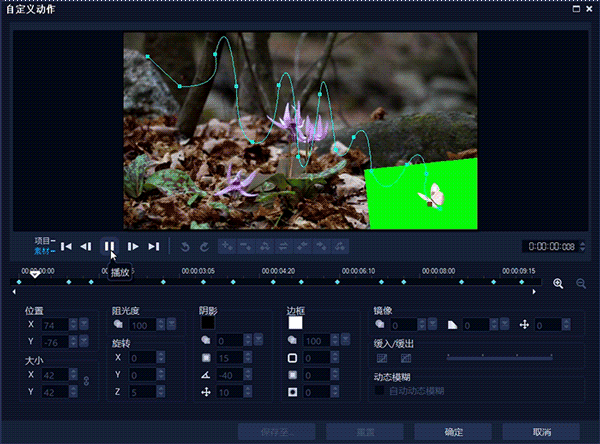Click the 旋转 X stepper arrows
Screen dimensions: 600x444
coord(161,357)
